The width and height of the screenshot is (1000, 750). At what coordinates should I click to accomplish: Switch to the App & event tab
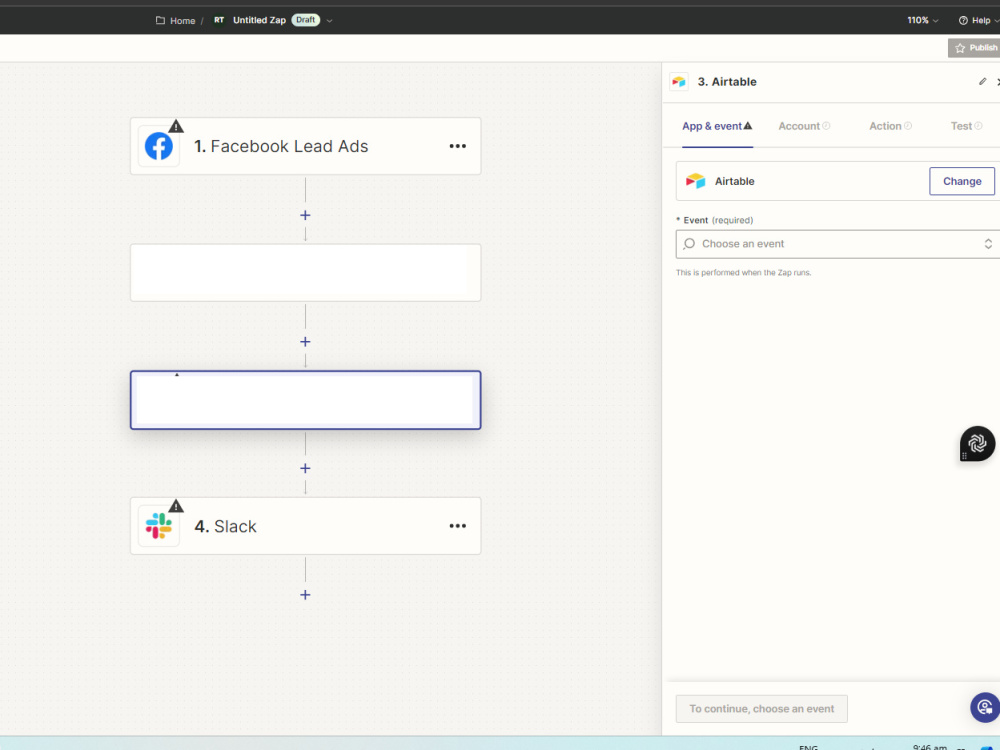click(717, 126)
